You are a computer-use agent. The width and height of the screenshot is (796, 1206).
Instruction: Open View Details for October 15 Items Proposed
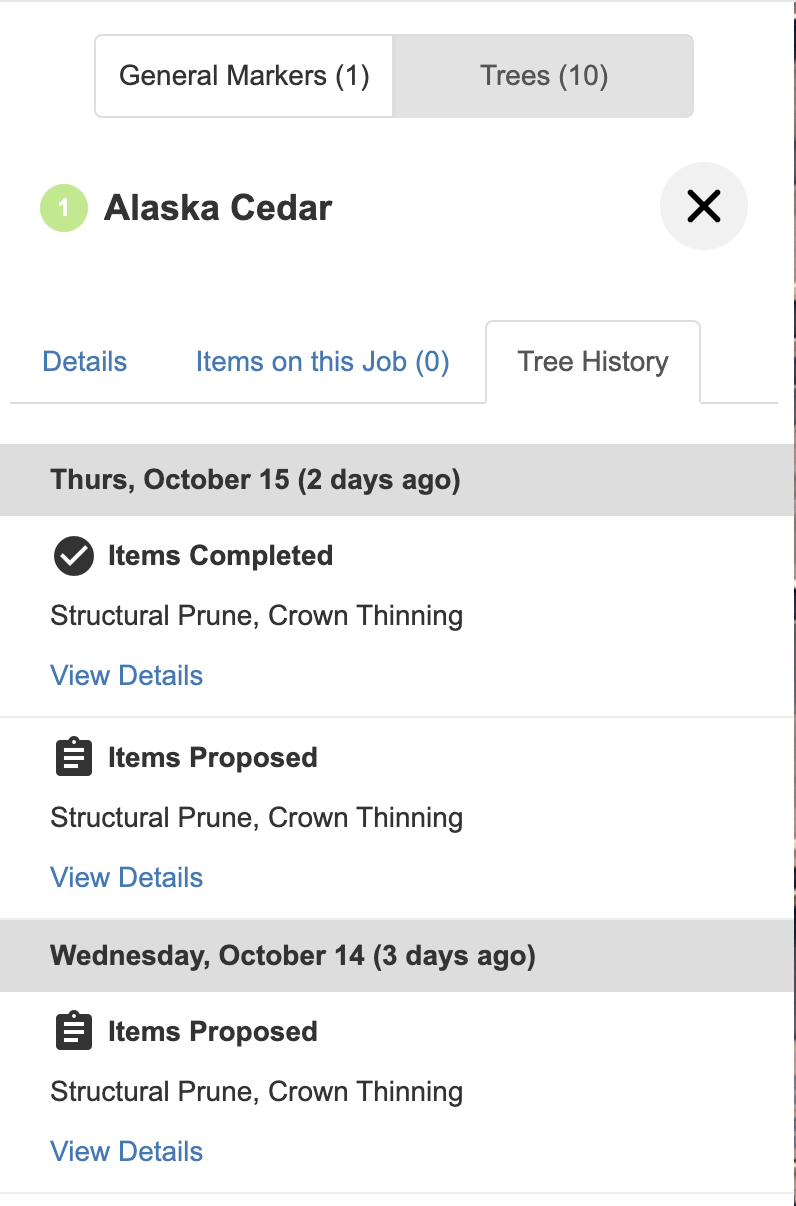point(127,878)
